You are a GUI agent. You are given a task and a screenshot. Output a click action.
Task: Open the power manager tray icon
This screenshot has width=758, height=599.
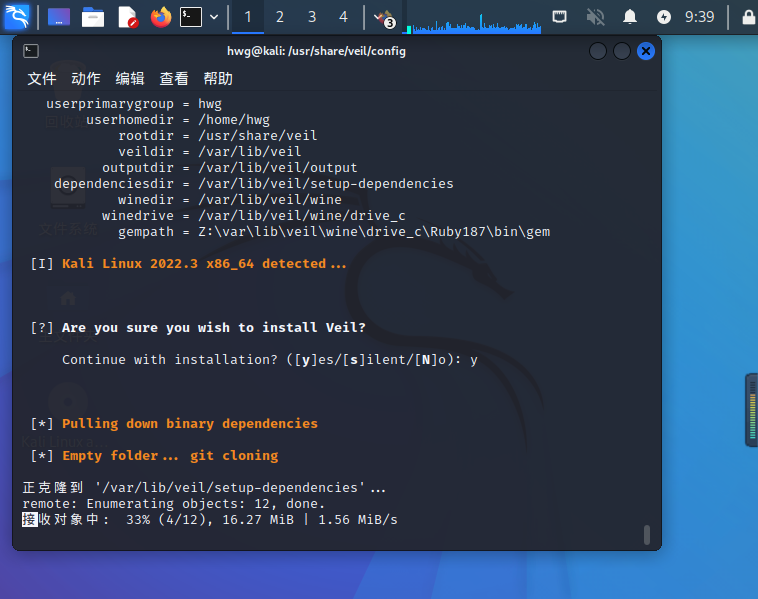pyautogui.click(x=664, y=17)
